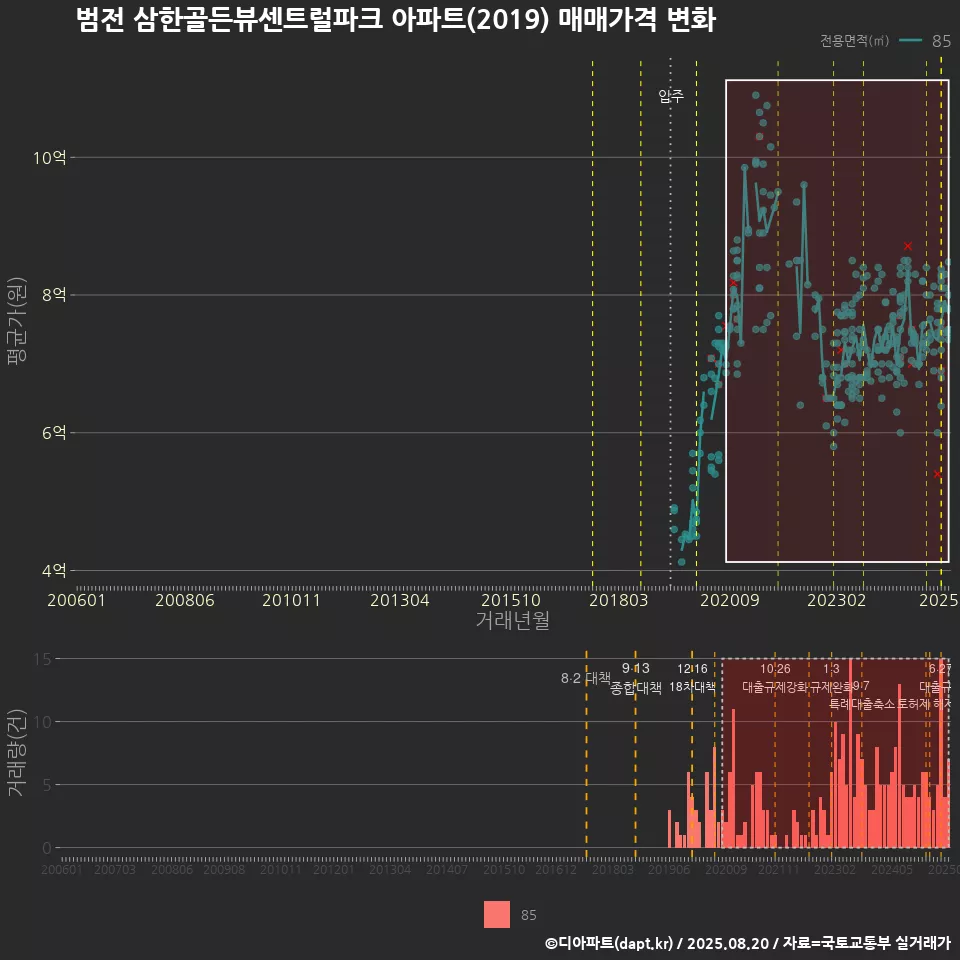Click the '대출규제강화' annotation text
The width and height of the screenshot is (960, 960).
click(775, 687)
